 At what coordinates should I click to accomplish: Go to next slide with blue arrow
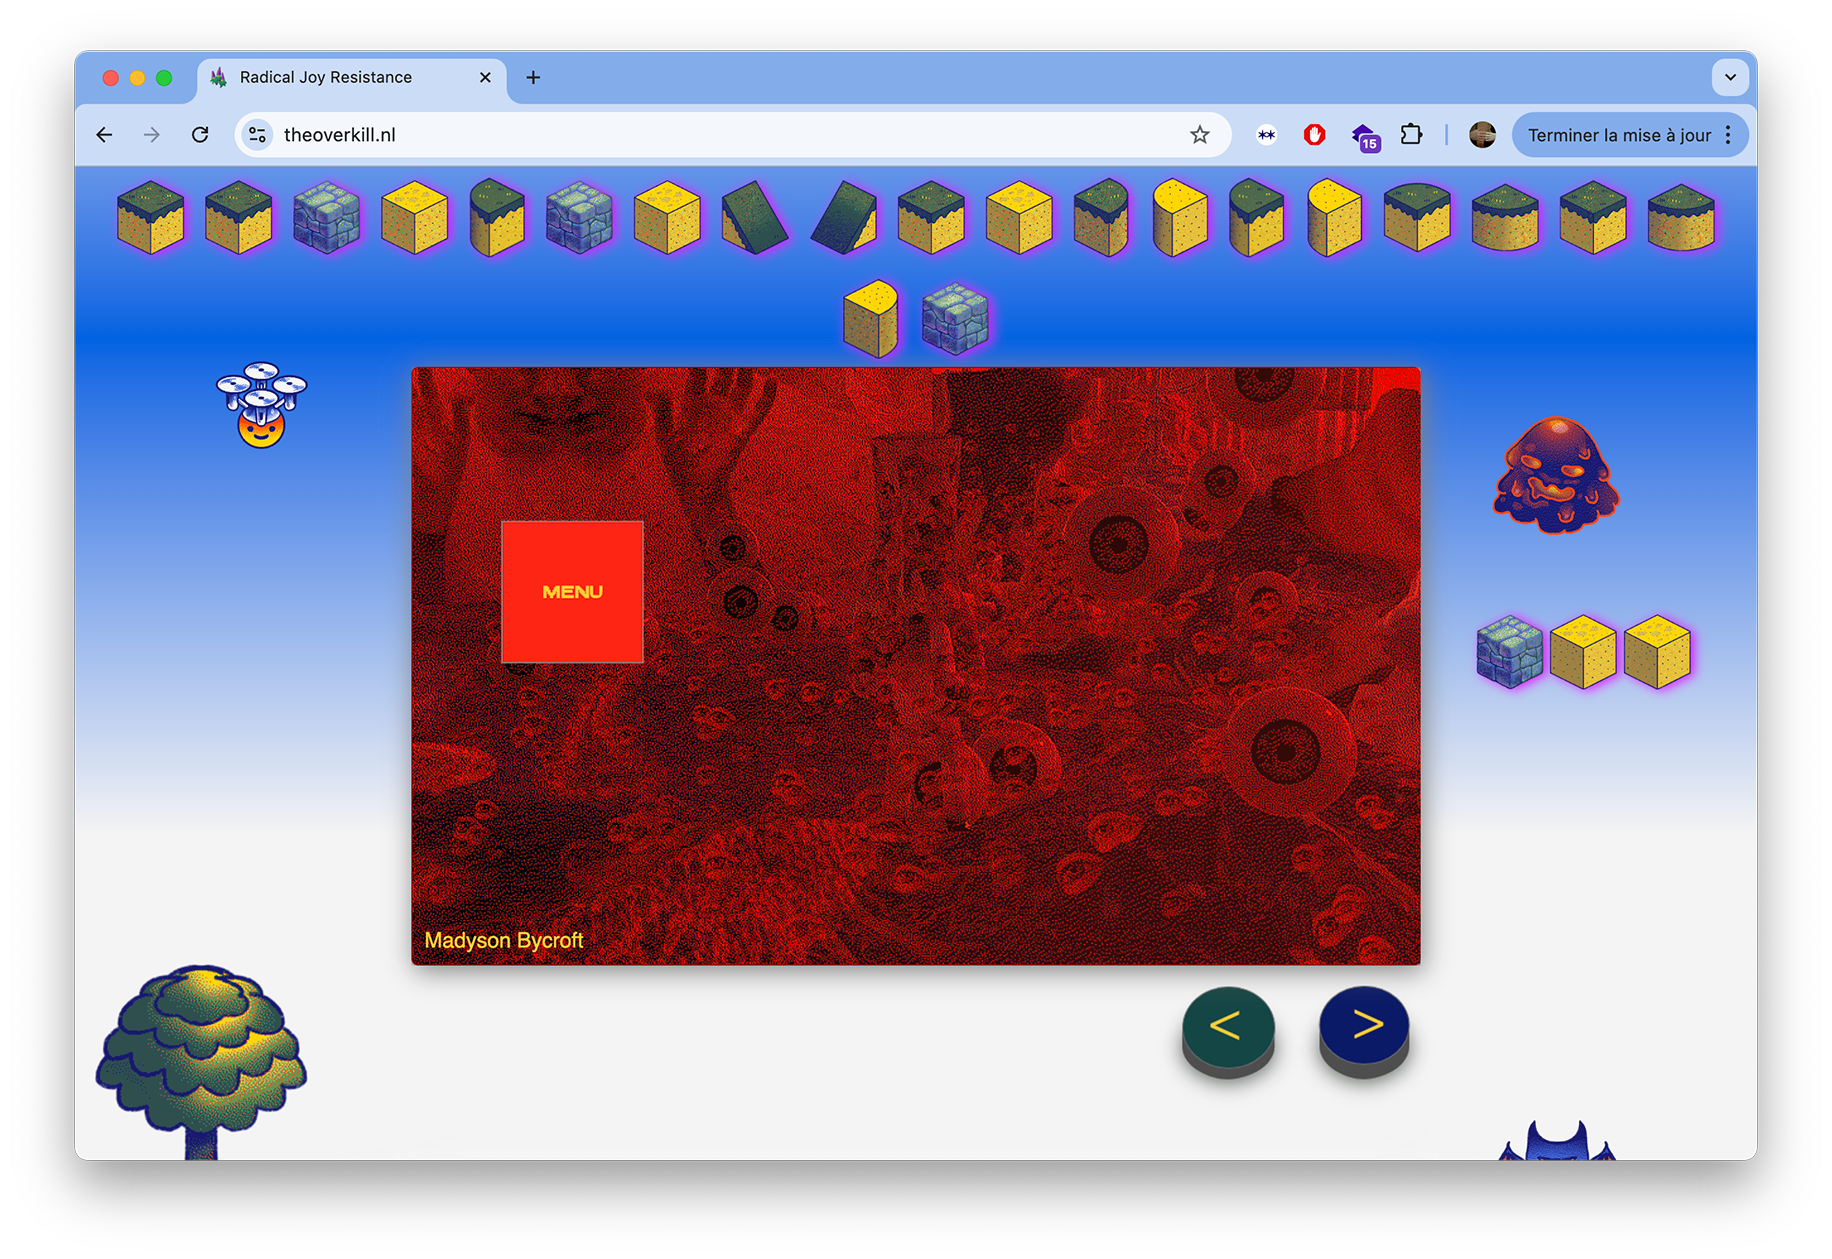click(1364, 1028)
